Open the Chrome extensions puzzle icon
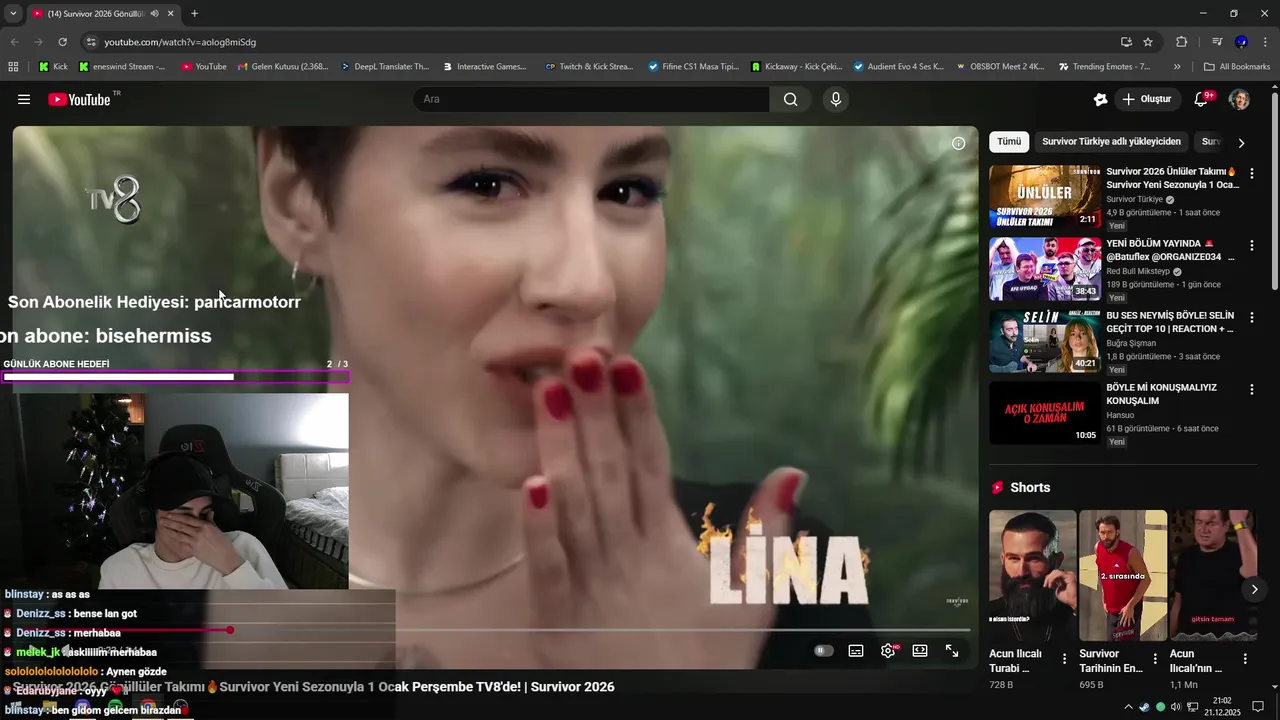Viewport: 1280px width, 720px height. [1181, 42]
